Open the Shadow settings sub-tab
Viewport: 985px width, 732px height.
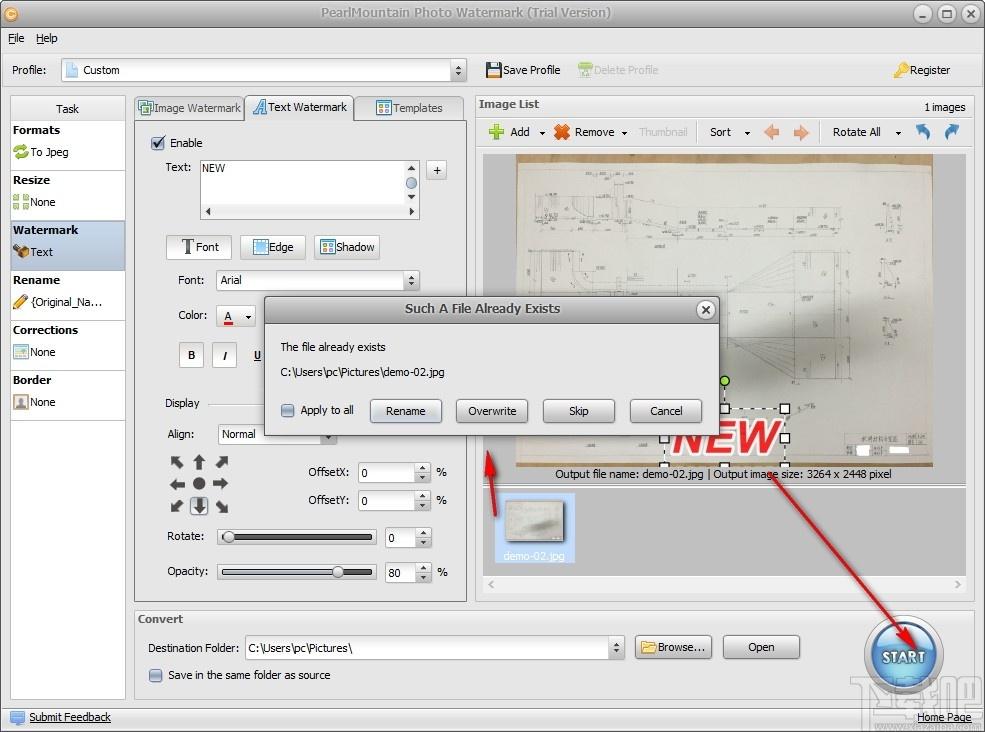pyautogui.click(x=347, y=247)
